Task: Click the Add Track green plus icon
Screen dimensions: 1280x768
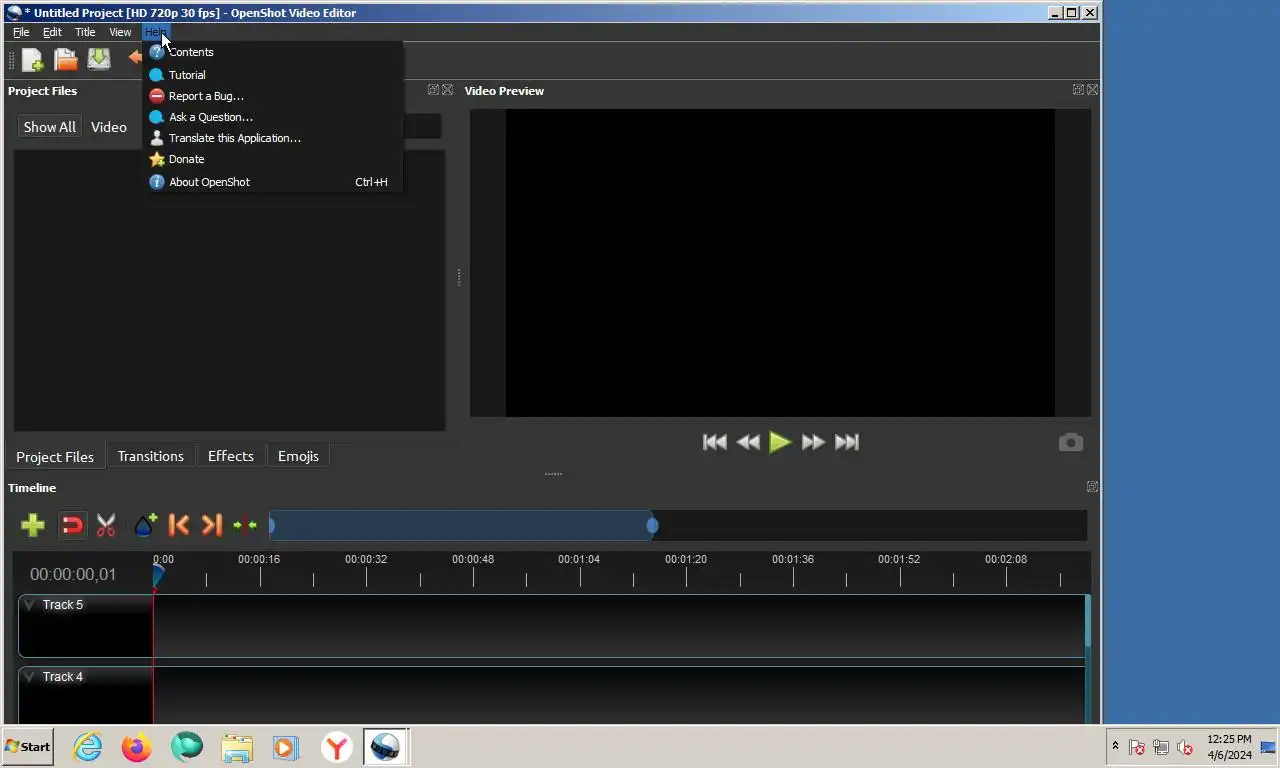Action: [33, 525]
